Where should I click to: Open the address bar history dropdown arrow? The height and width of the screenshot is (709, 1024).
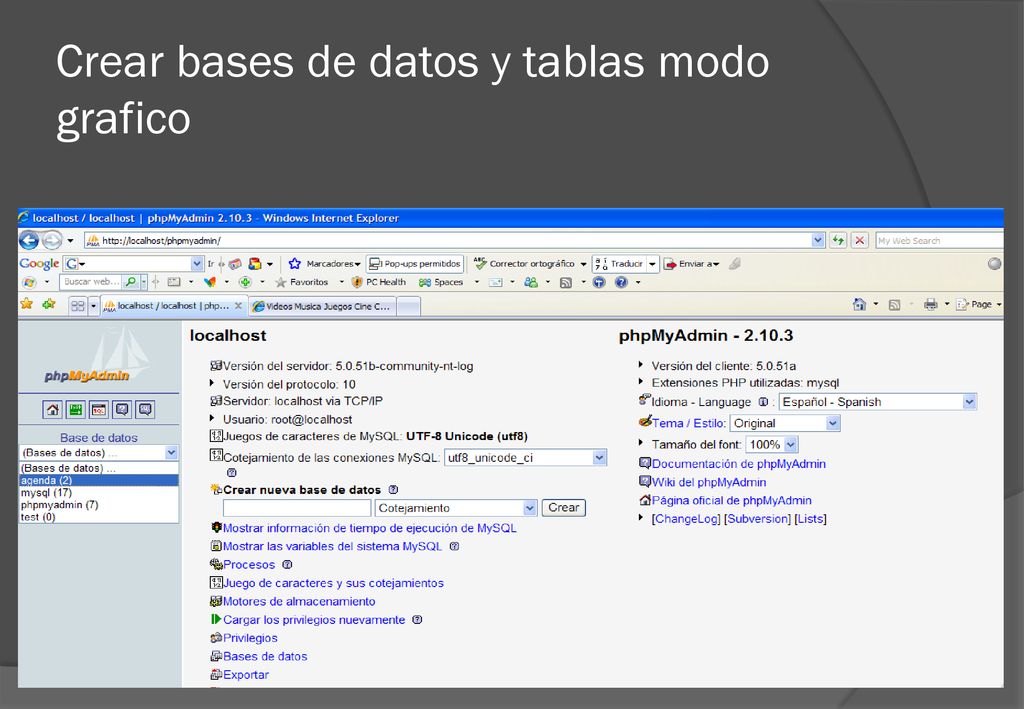[818, 241]
